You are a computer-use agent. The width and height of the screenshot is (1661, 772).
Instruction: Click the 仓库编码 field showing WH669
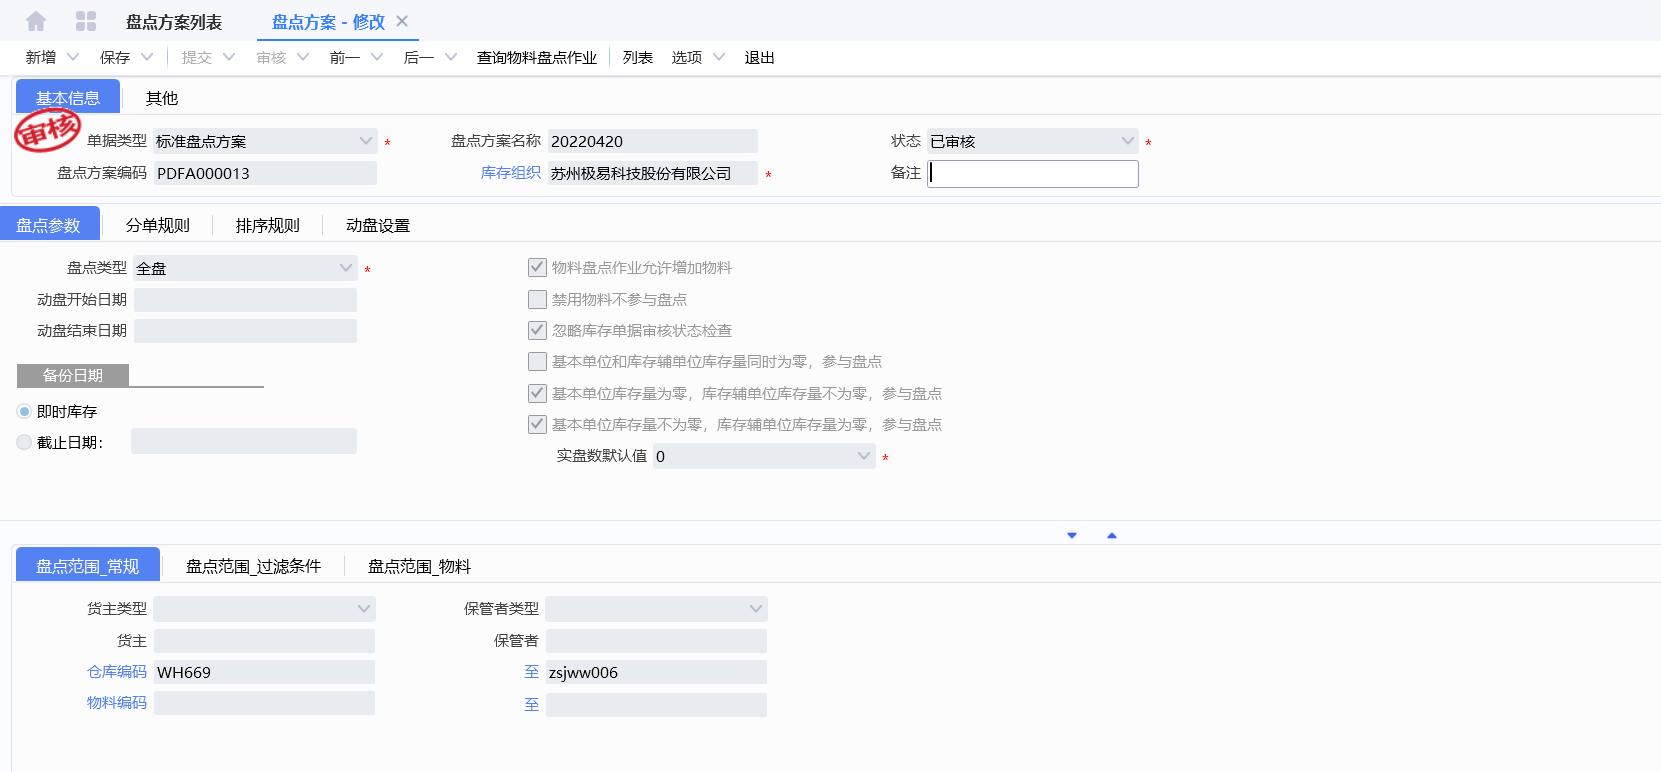click(264, 672)
